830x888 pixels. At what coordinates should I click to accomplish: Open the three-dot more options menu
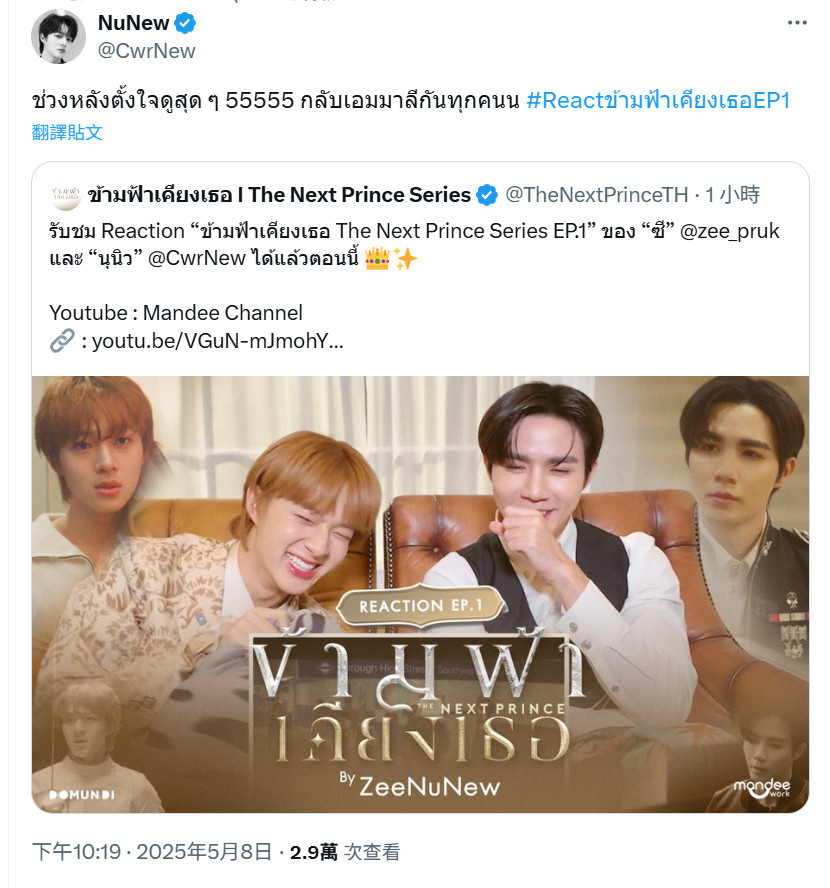pos(797,23)
